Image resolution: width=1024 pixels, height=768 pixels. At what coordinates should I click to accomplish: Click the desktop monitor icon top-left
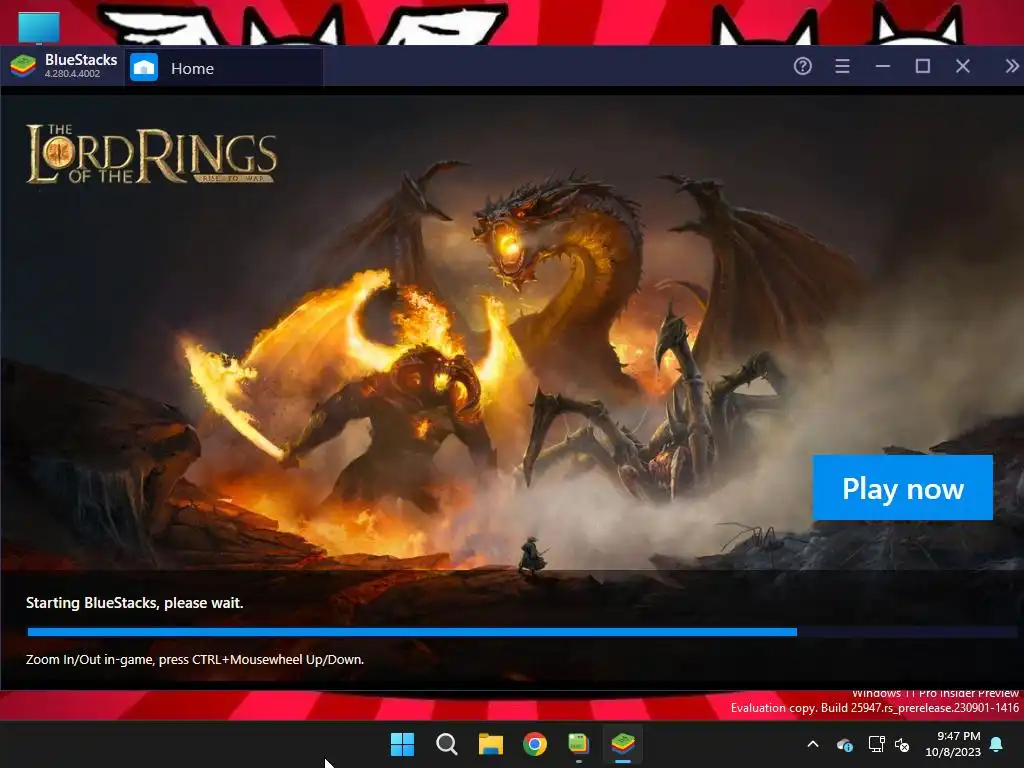point(39,27)
